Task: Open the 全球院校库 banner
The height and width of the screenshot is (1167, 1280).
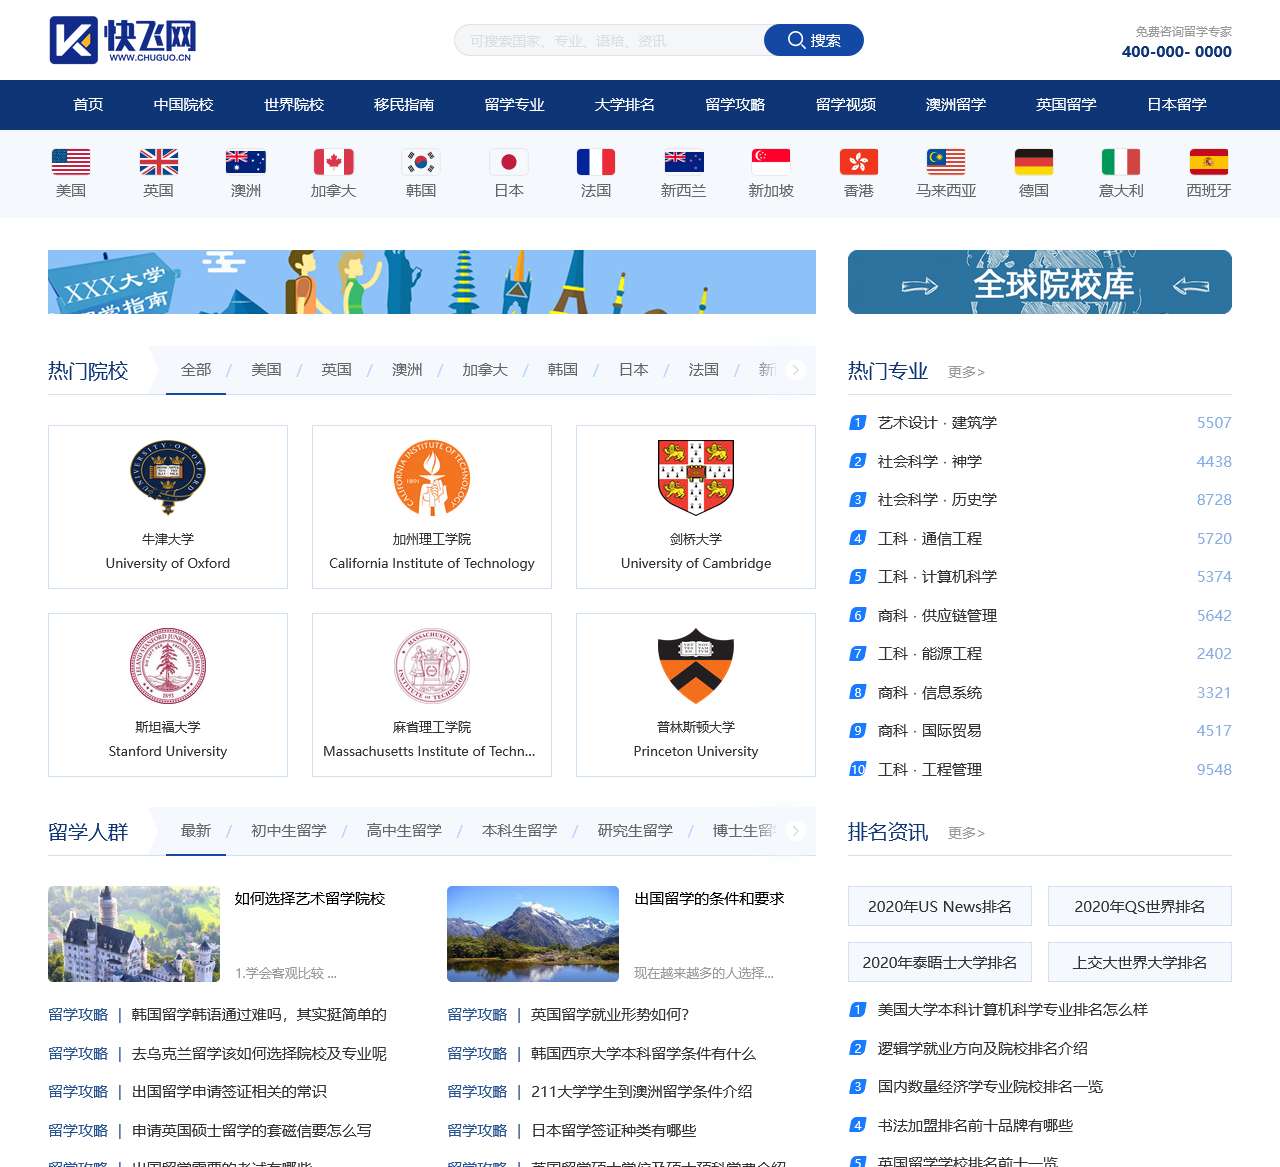Action: [1039, 282]
